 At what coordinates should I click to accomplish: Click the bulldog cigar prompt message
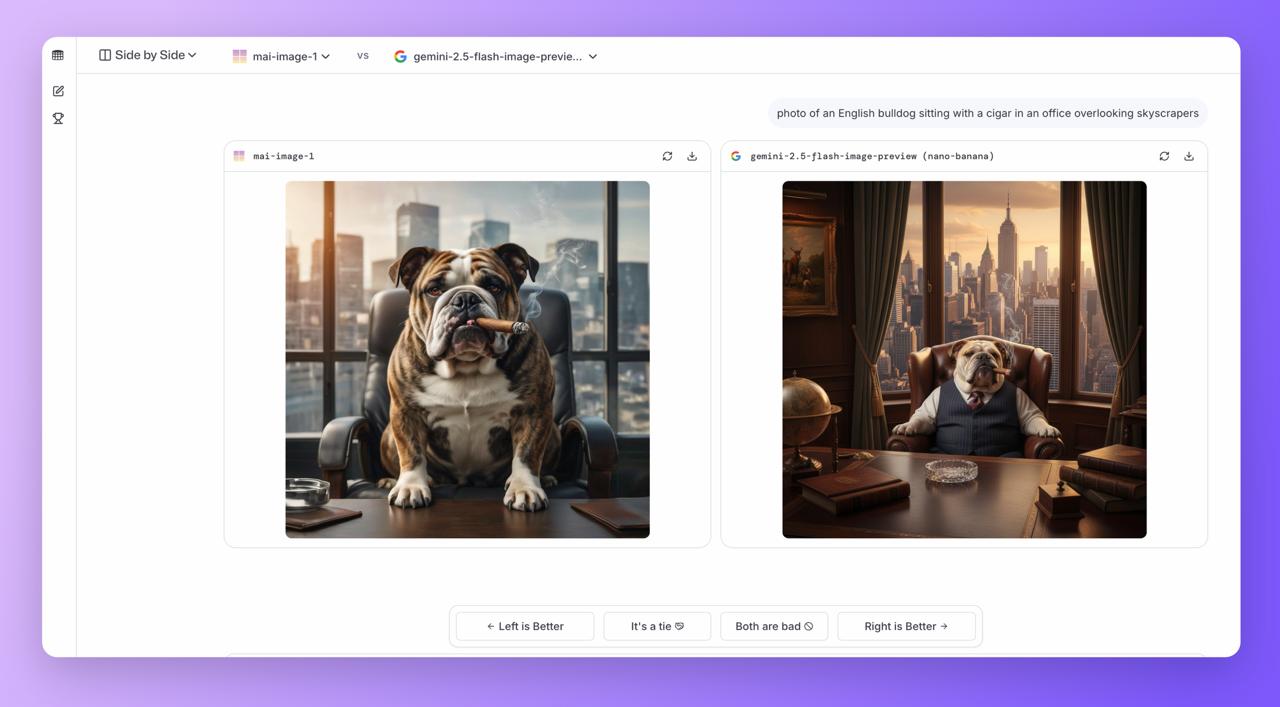click(987, 113)
